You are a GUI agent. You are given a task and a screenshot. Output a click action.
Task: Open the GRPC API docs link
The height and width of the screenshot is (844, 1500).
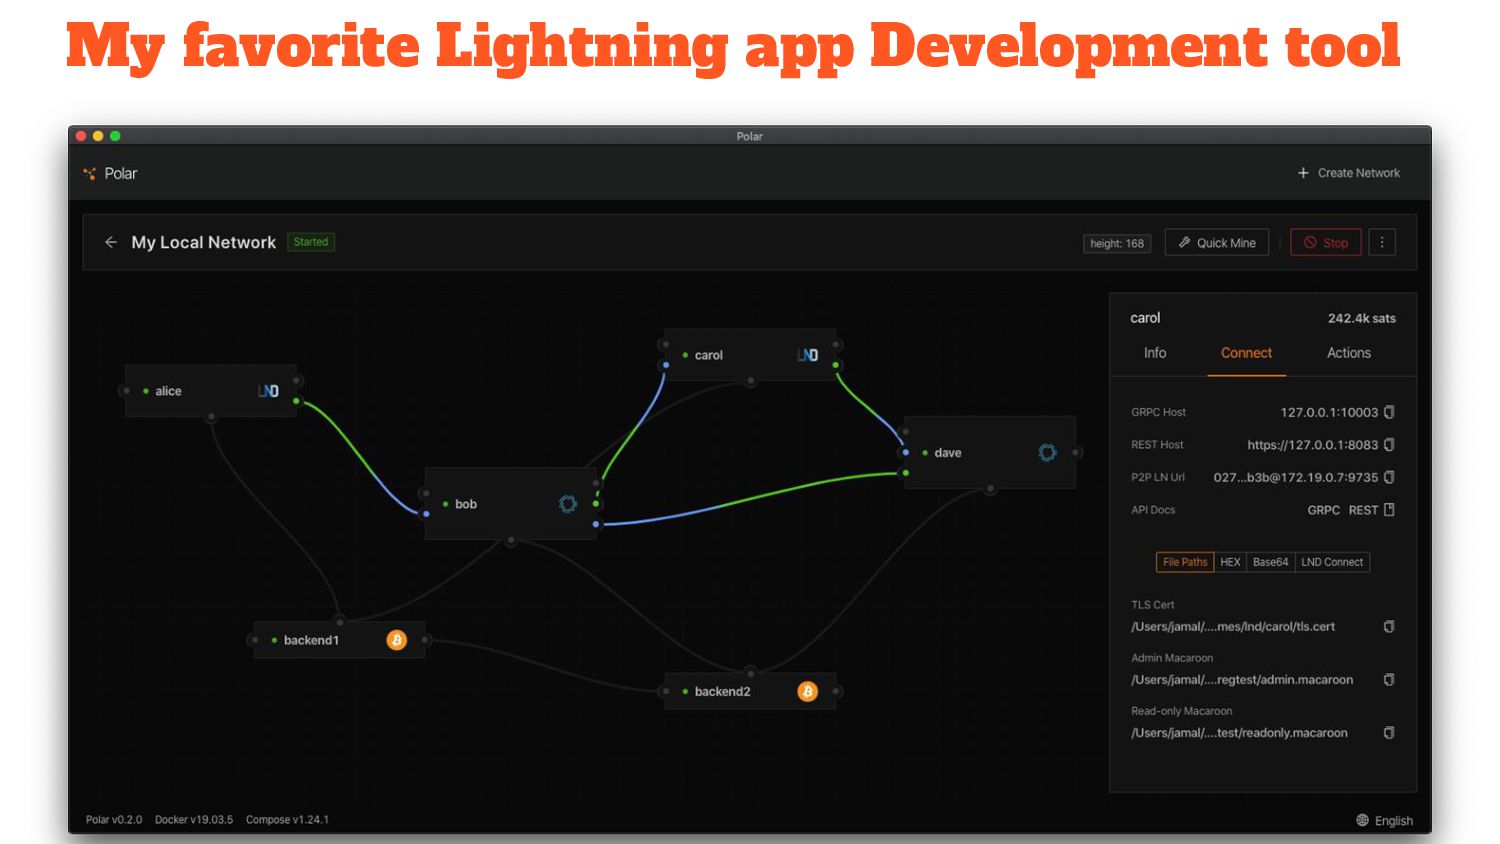click(x=1323, y=510)
